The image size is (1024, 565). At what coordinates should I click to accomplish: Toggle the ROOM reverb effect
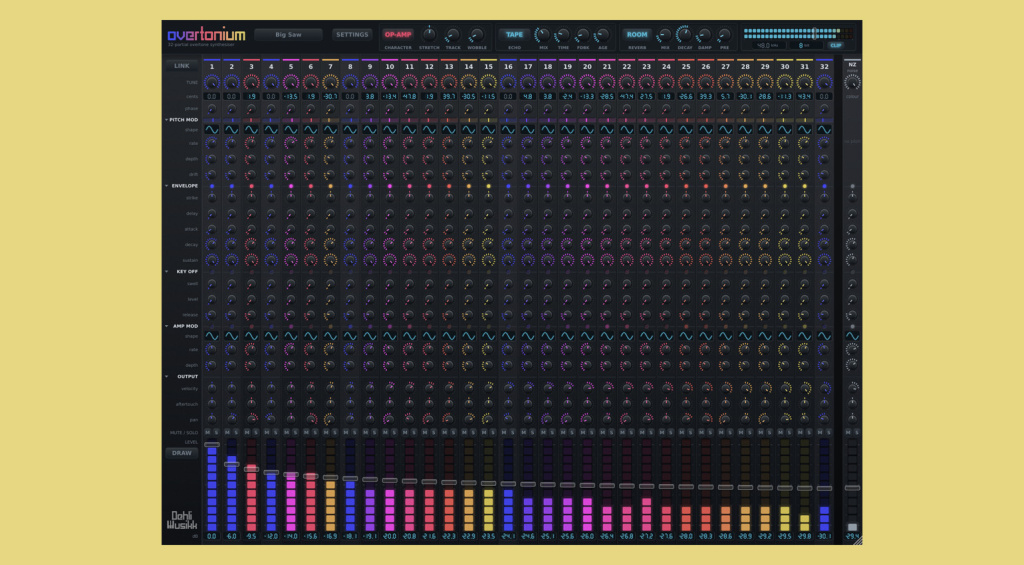tap(637, 35)
